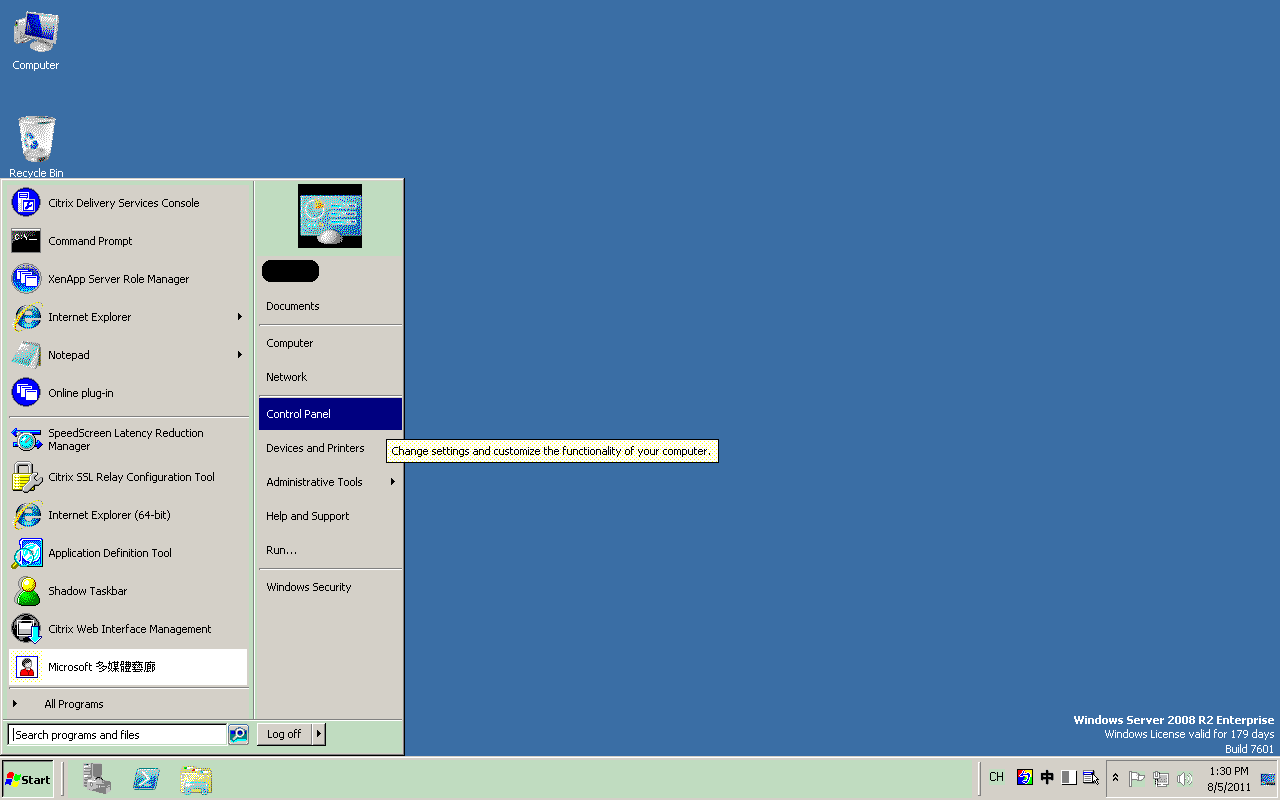Open XenApp Server Role Manager icon
Image resolution: width=1280 pixels, height=800 pixels.
(x=26, y=279)
